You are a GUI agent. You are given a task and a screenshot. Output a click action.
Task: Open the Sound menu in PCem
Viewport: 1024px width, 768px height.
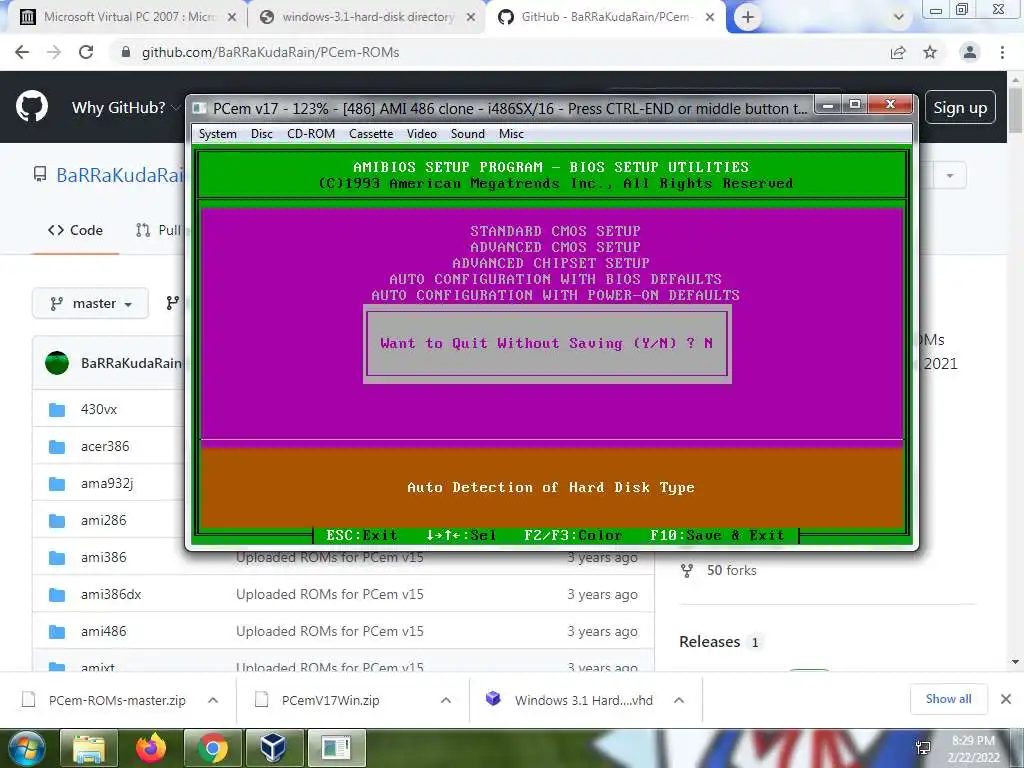[468, 134]
